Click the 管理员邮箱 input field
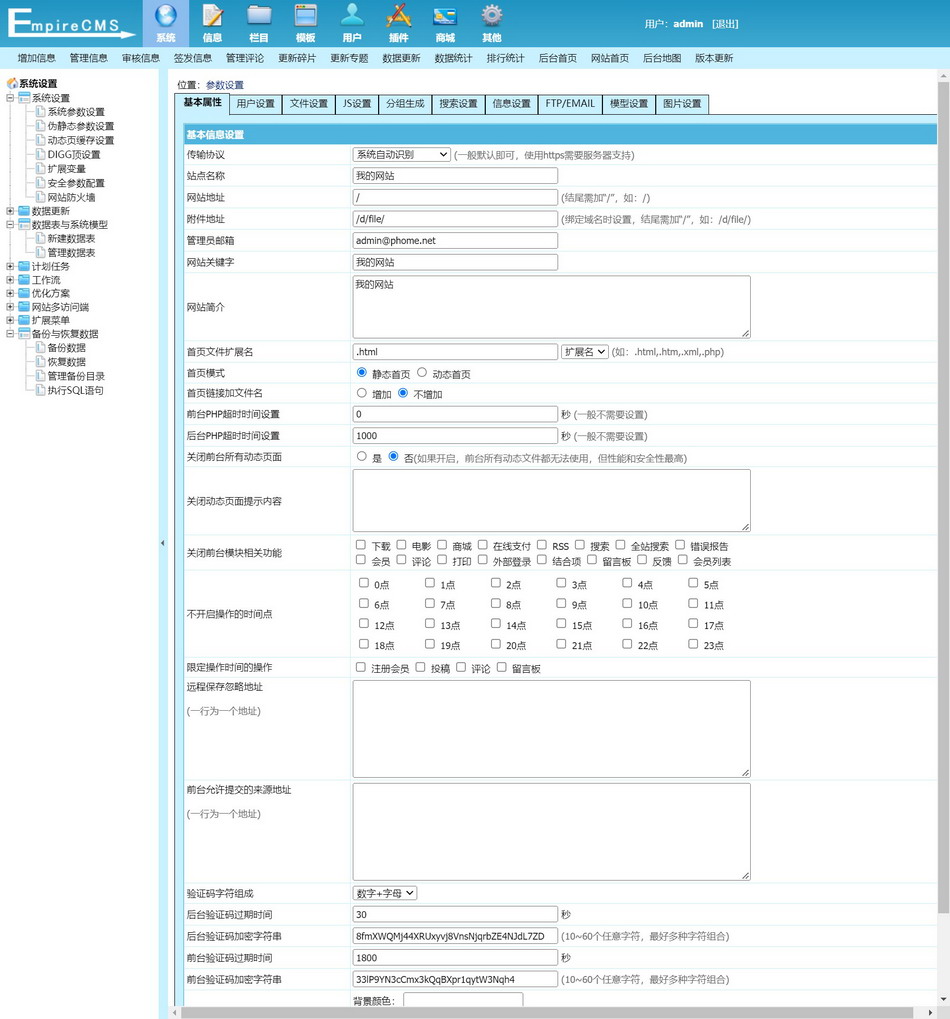The height and width of the screenshot is (1019, 950). [455, 240]
